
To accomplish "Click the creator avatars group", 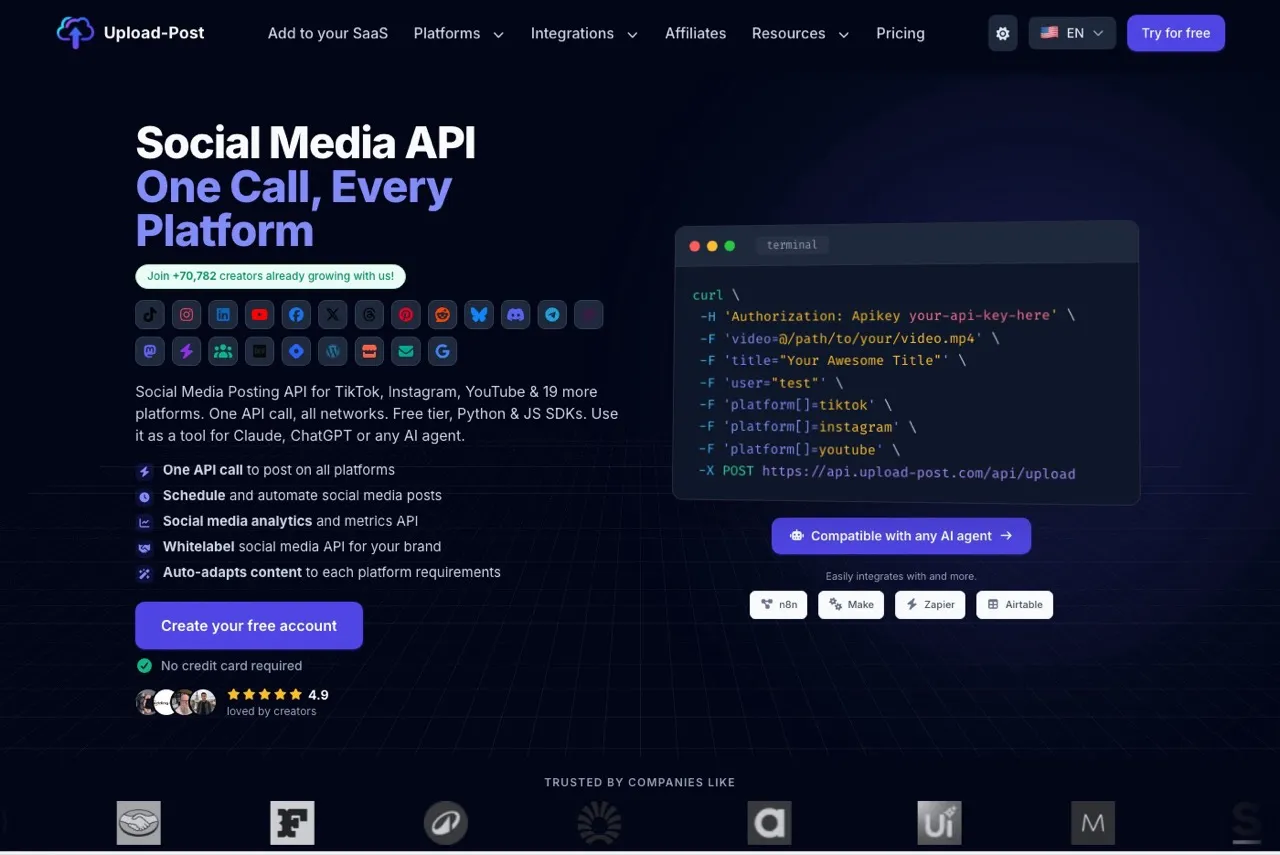I will (176, 702).
